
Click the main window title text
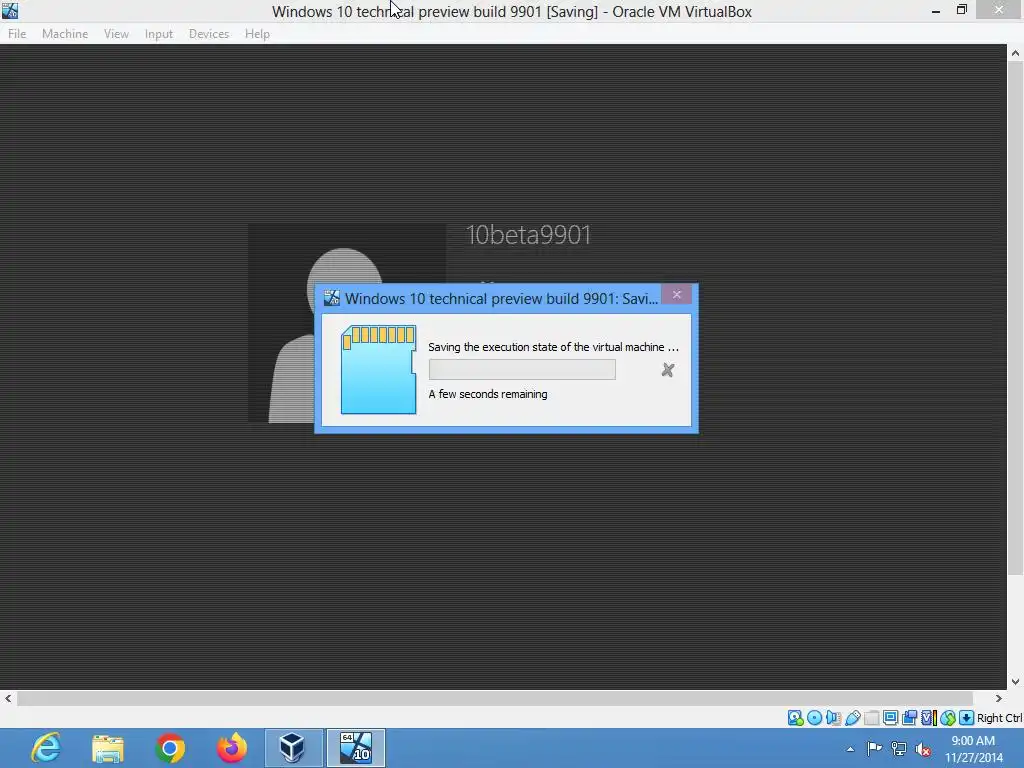511,12
